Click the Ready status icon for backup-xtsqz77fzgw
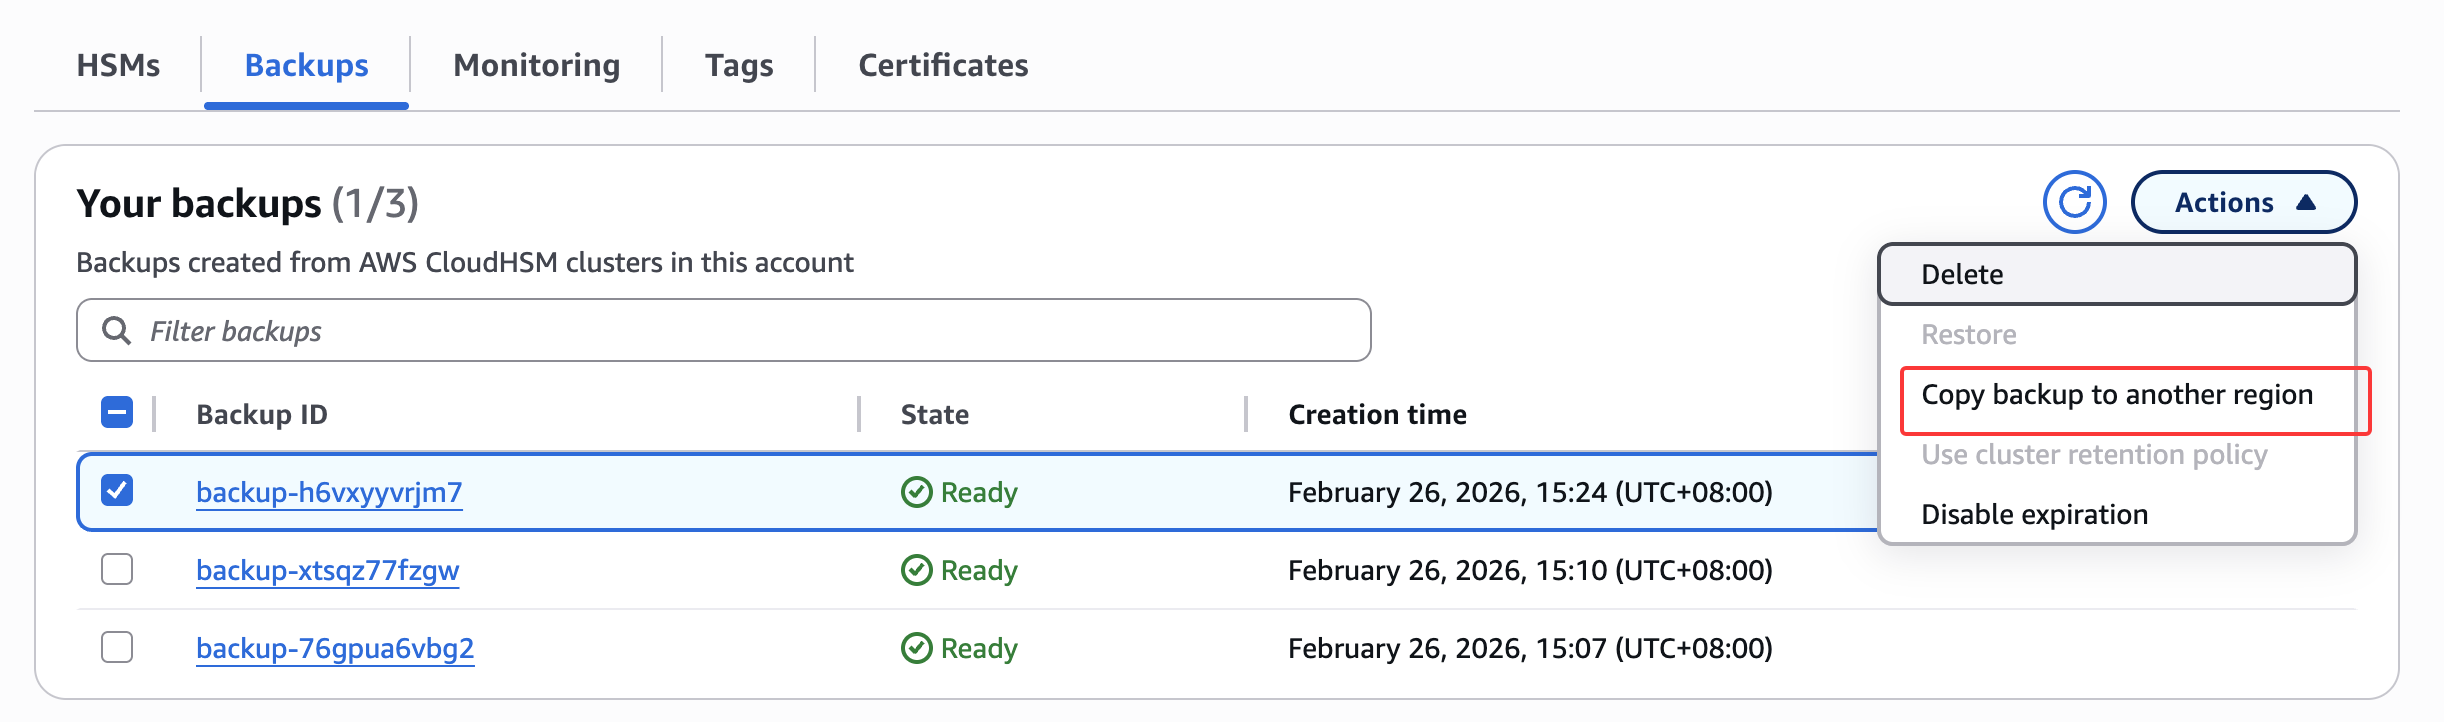The image size is (2444, 722). point(916,570)
